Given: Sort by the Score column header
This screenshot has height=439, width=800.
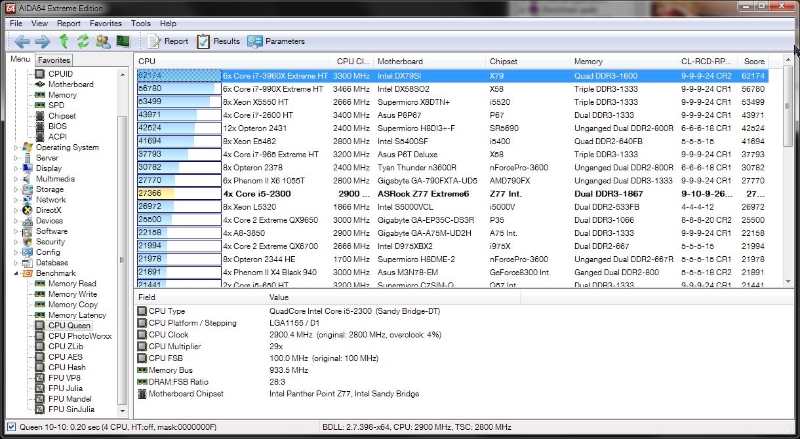Looking at the screenshot, I should [754, 61].
